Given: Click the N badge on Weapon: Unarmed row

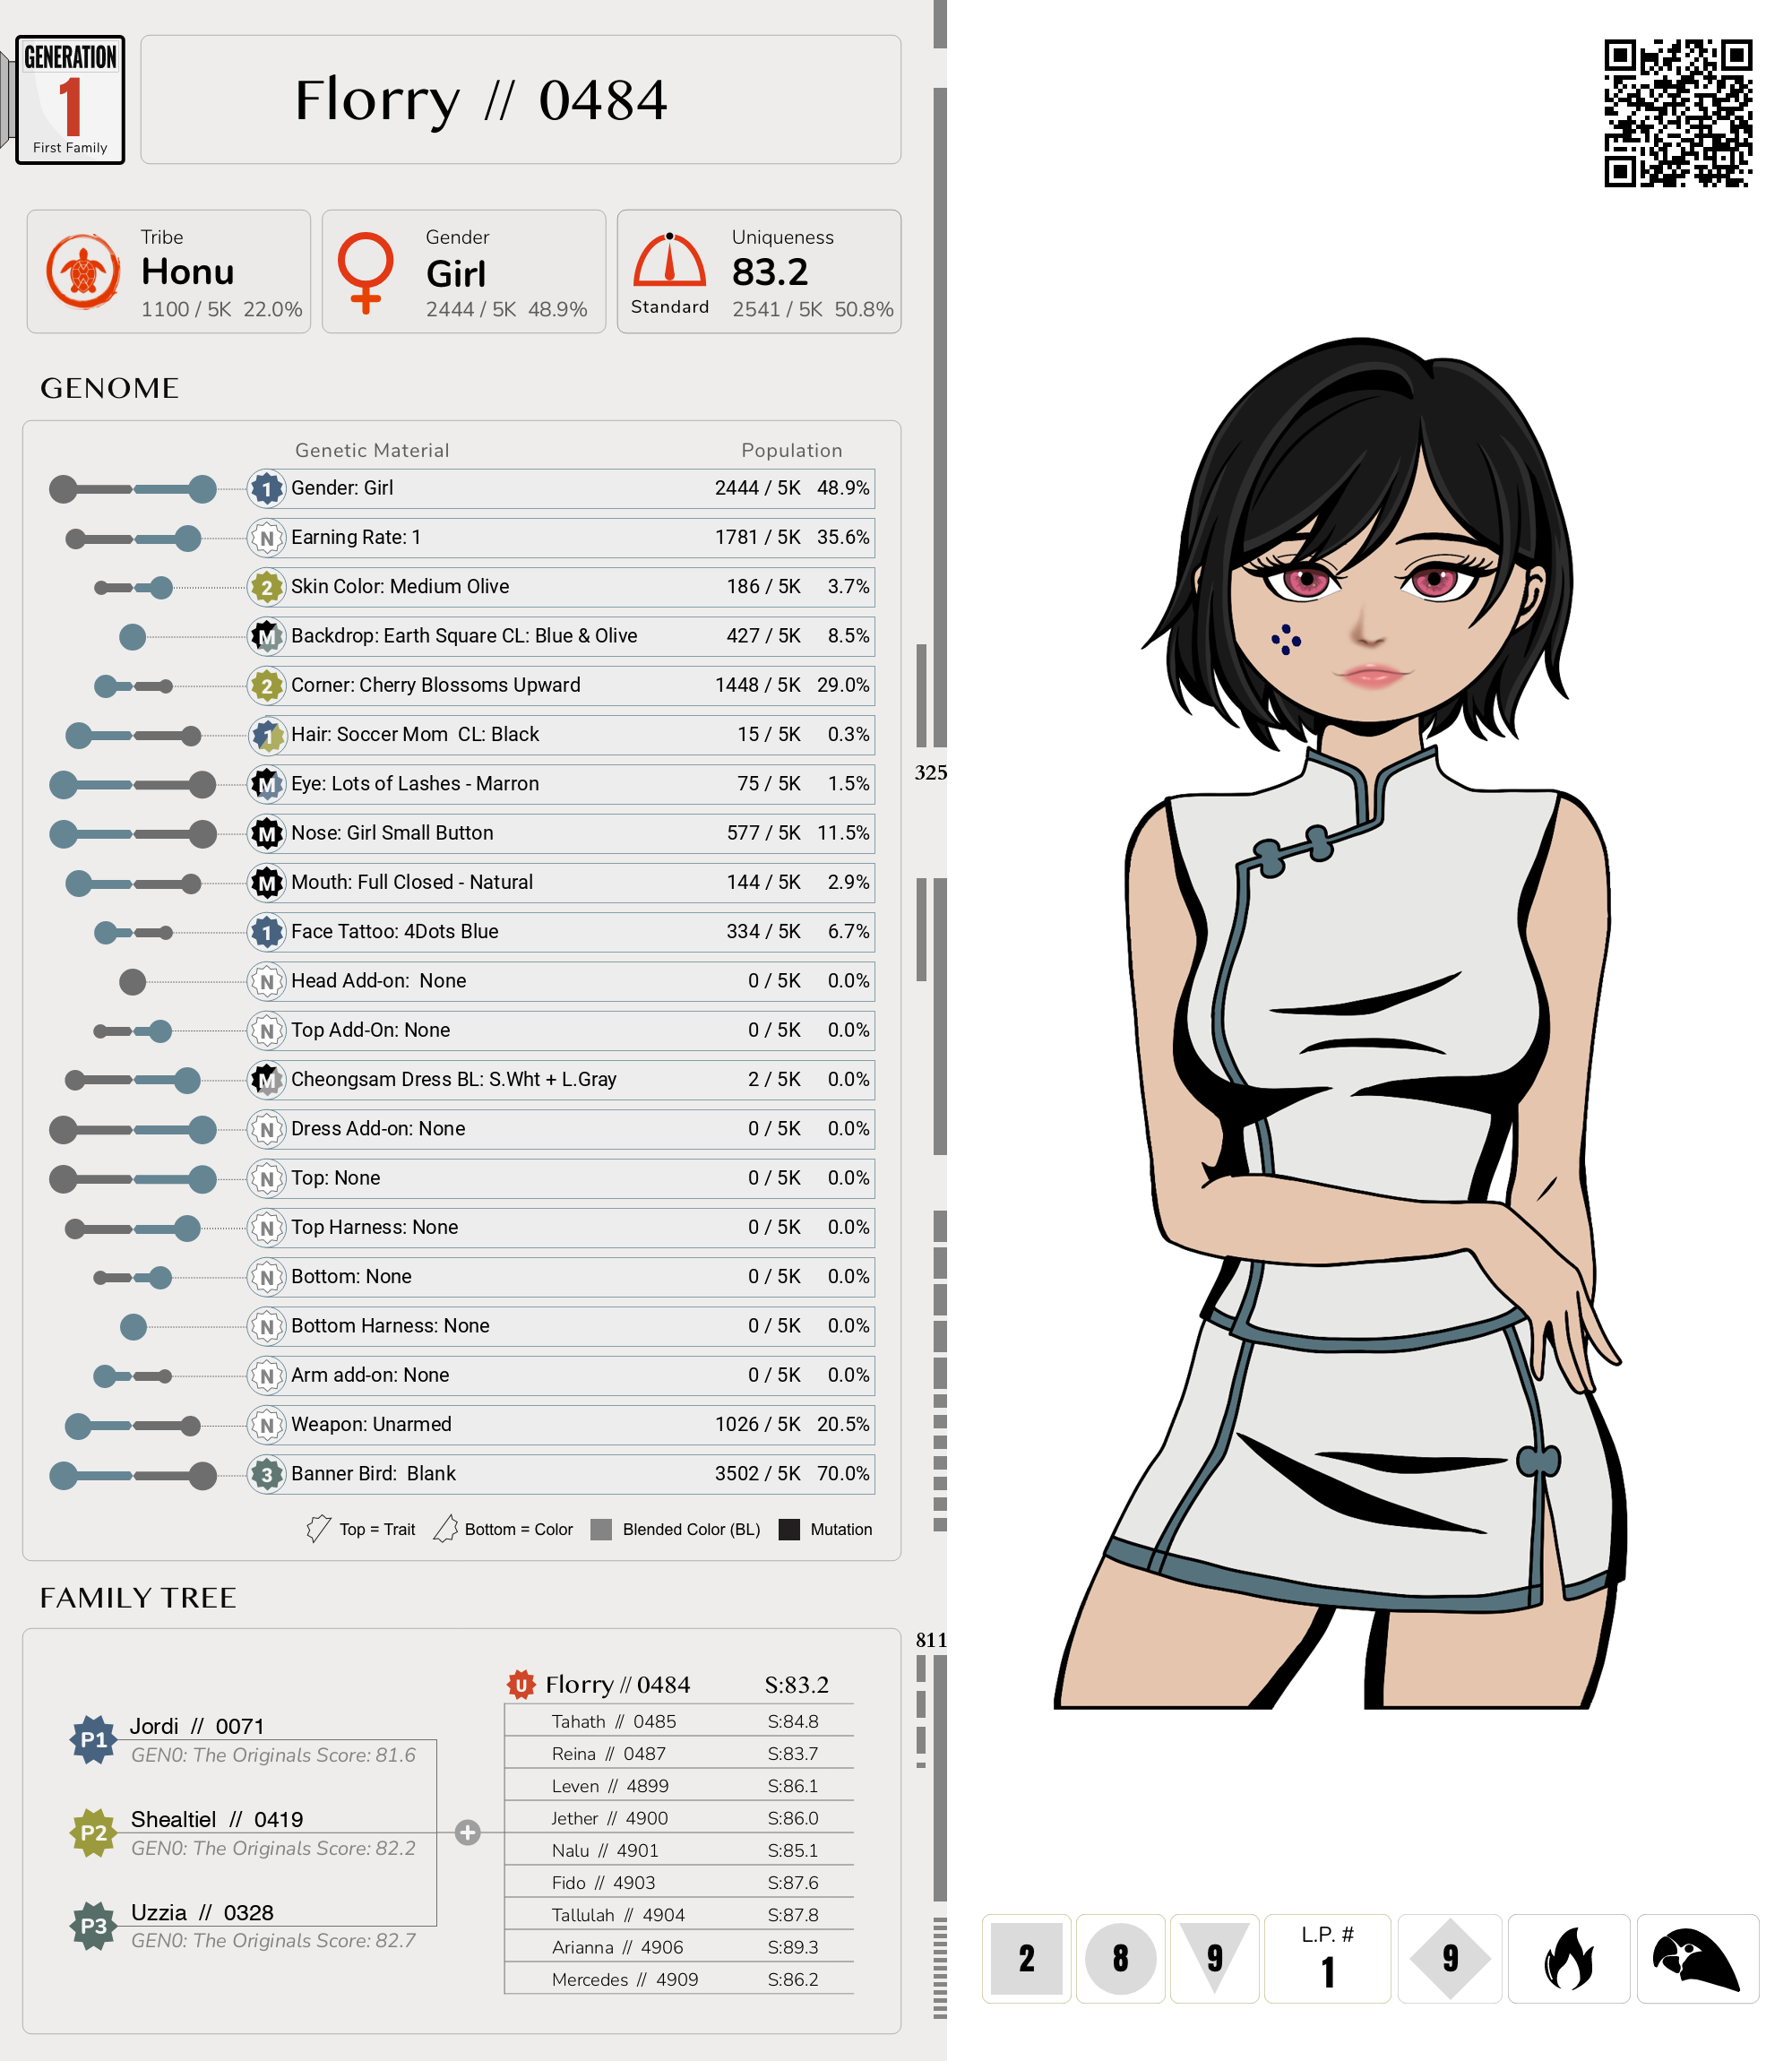Looking at the screenshot, I should pos(266,1425).
